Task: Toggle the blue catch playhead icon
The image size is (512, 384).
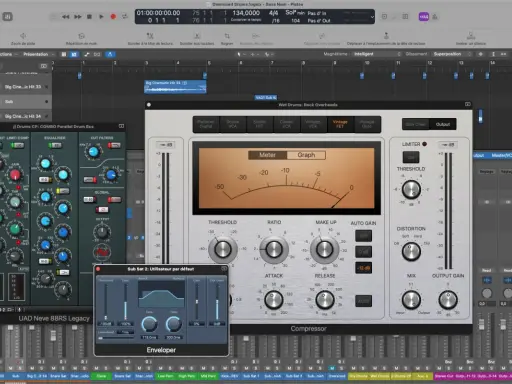Action: pyautogui.click(x=110, y=54)
